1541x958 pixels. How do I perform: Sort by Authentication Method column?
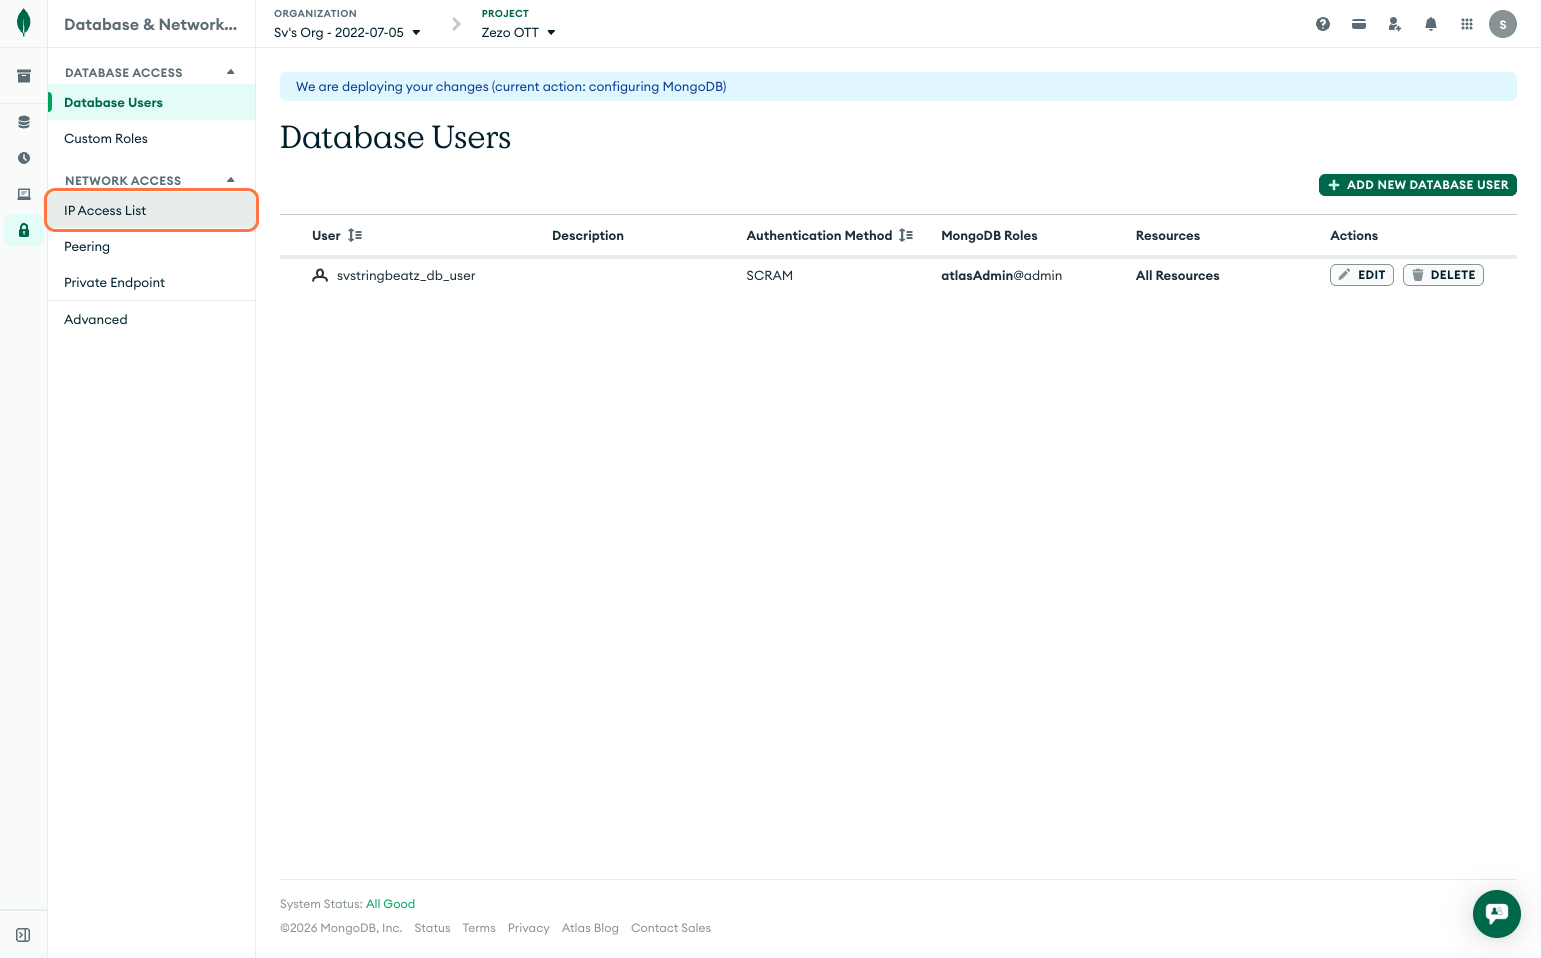(x=906, y=235)
